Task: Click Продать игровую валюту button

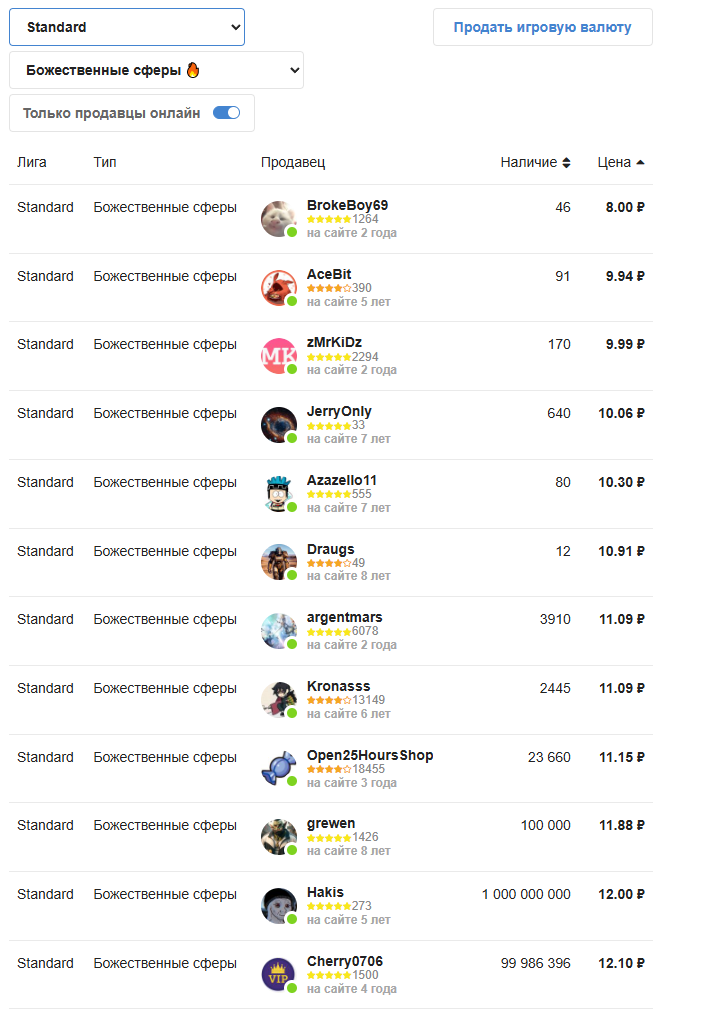Action: point(543,27)
